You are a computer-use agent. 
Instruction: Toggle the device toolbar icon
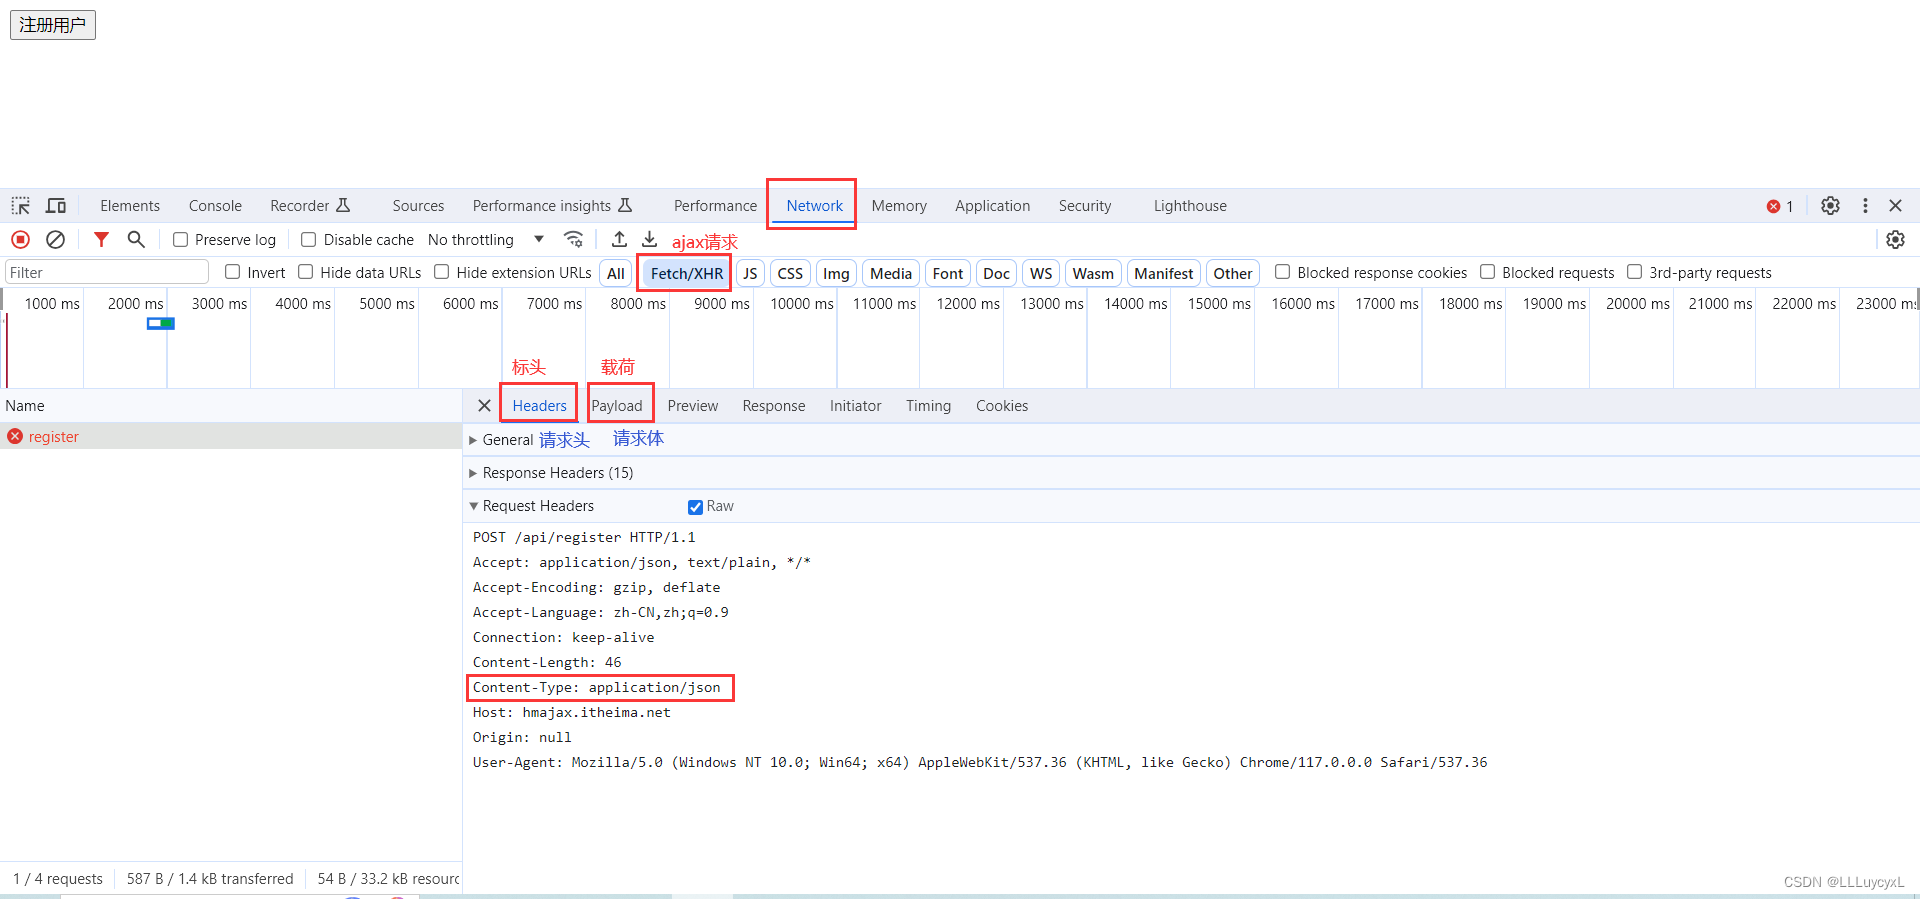pyautogui.click(x=56, y=206)
